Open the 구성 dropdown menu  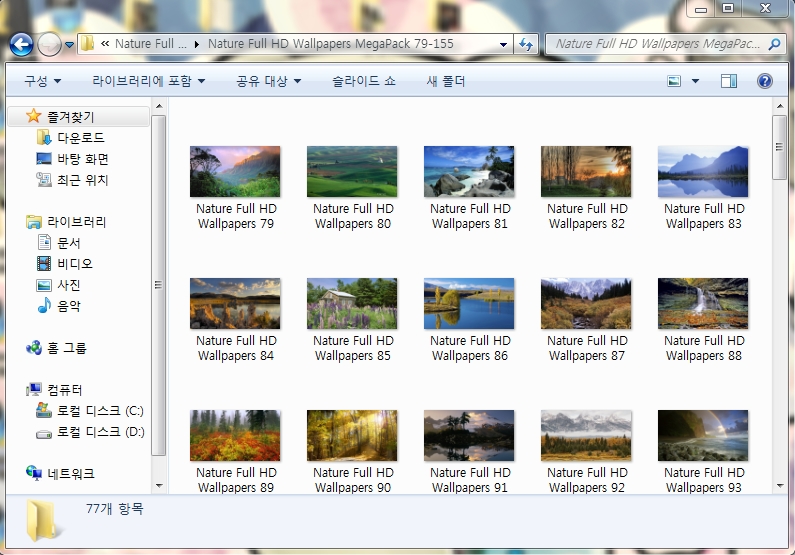point(42,81)
